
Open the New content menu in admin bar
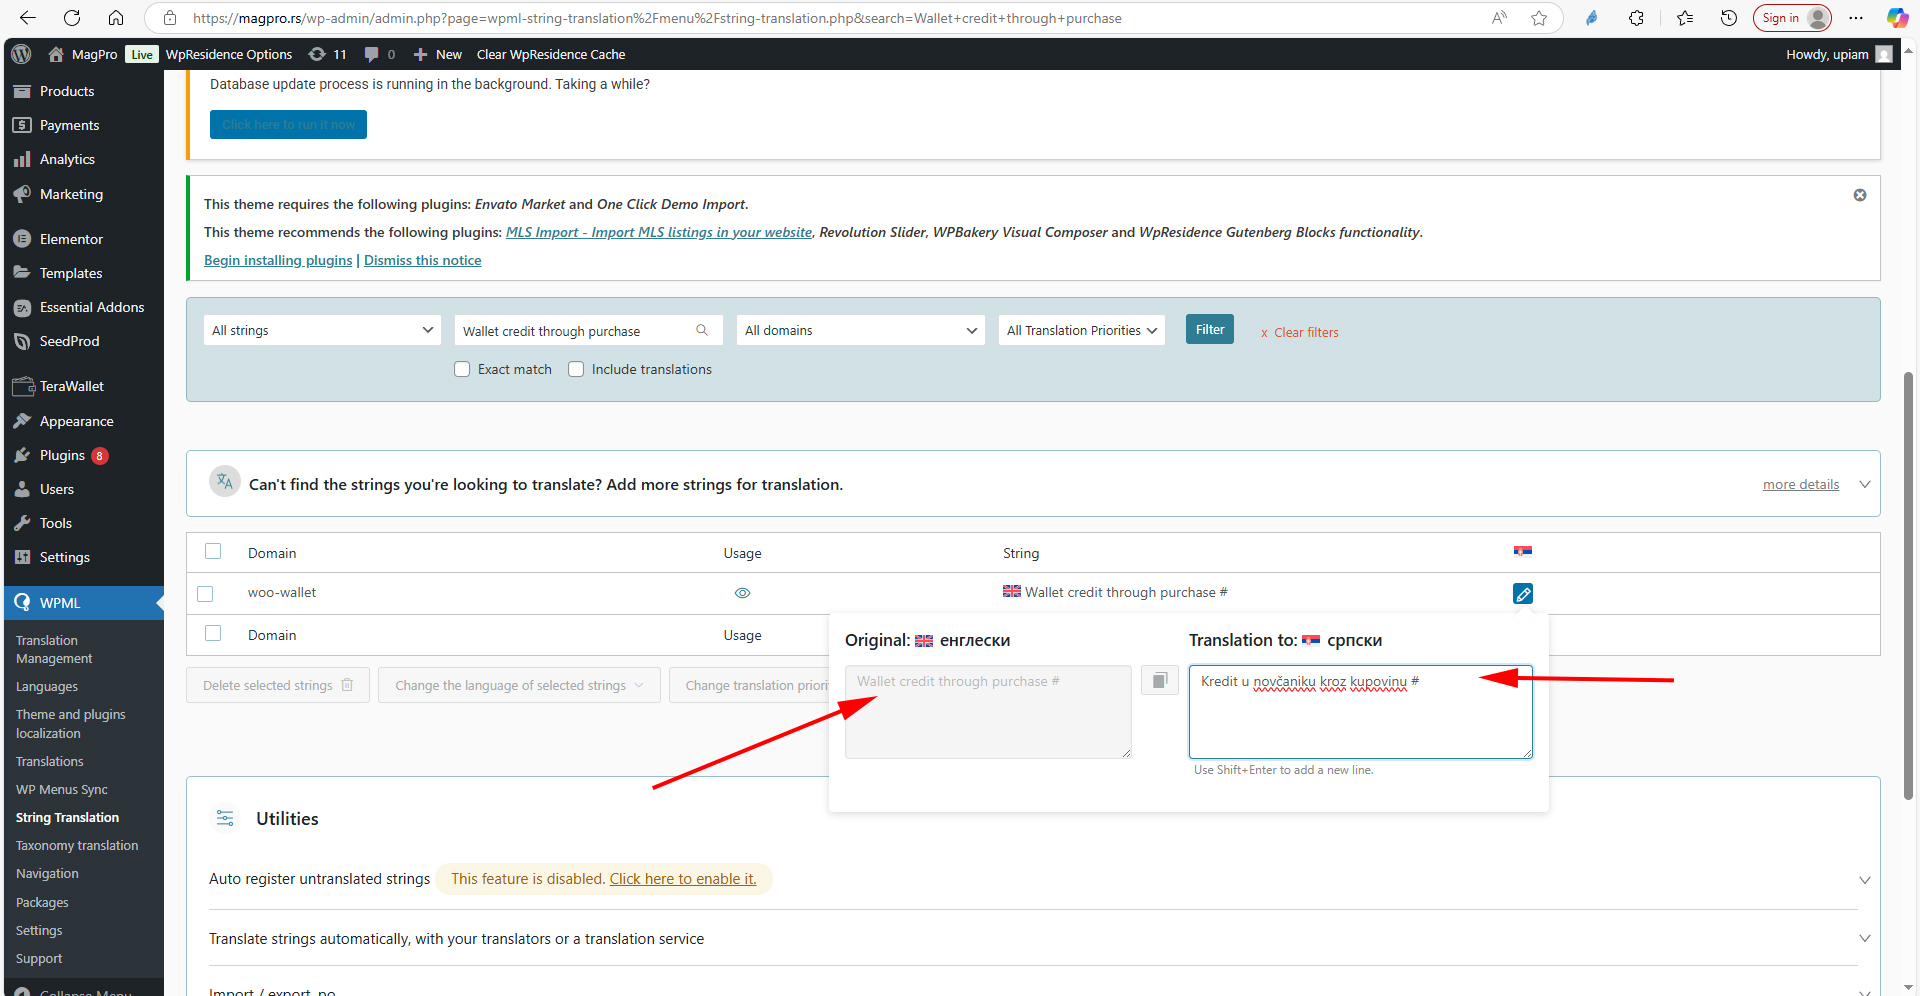[438, 54]
